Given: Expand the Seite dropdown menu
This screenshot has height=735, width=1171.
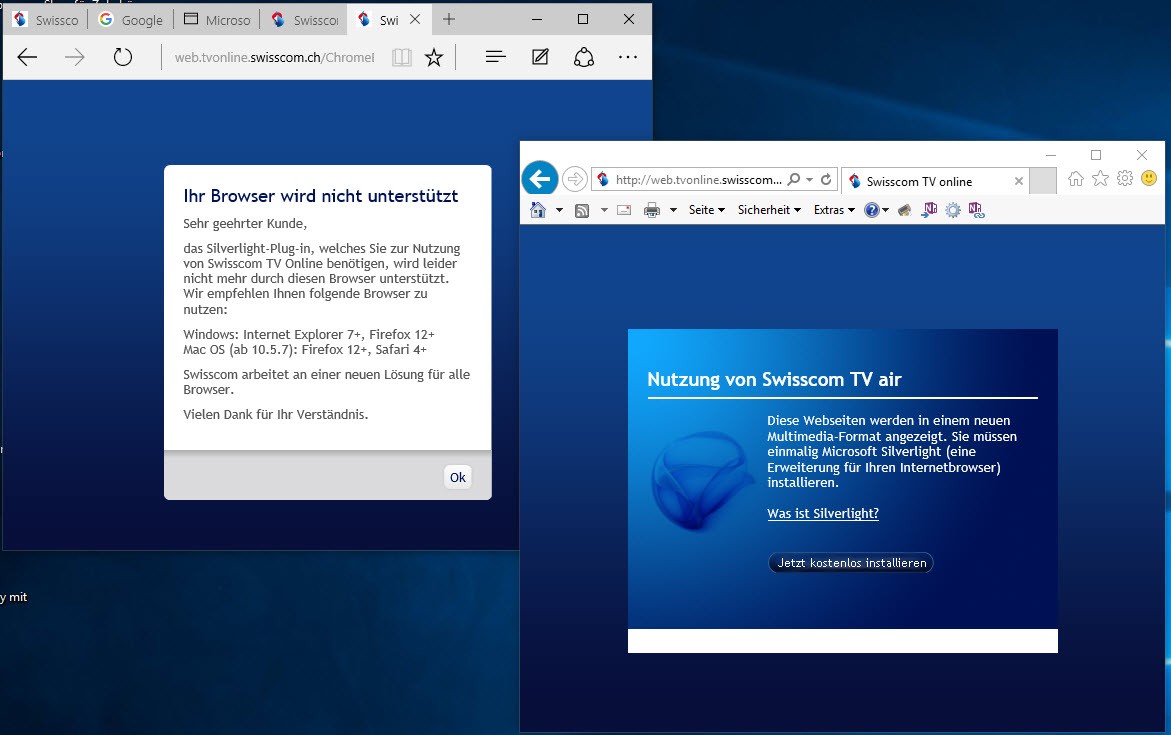Looking at the screenshot, I should [x=706, y=210].
